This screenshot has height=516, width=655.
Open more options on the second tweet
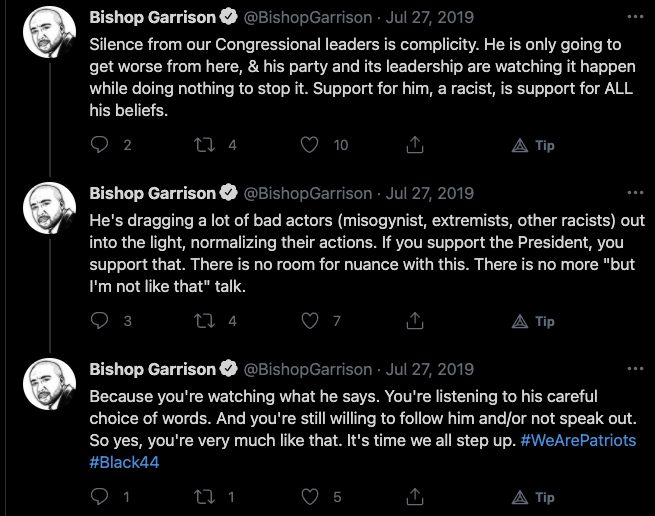(x=634, y=193)
